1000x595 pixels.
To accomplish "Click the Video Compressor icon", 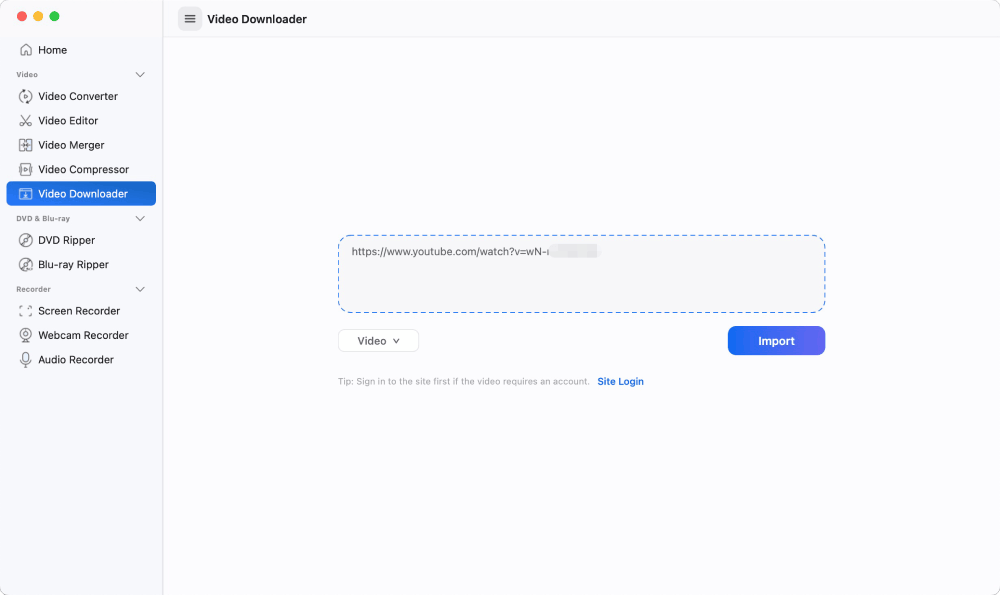I will click(26, 169).
